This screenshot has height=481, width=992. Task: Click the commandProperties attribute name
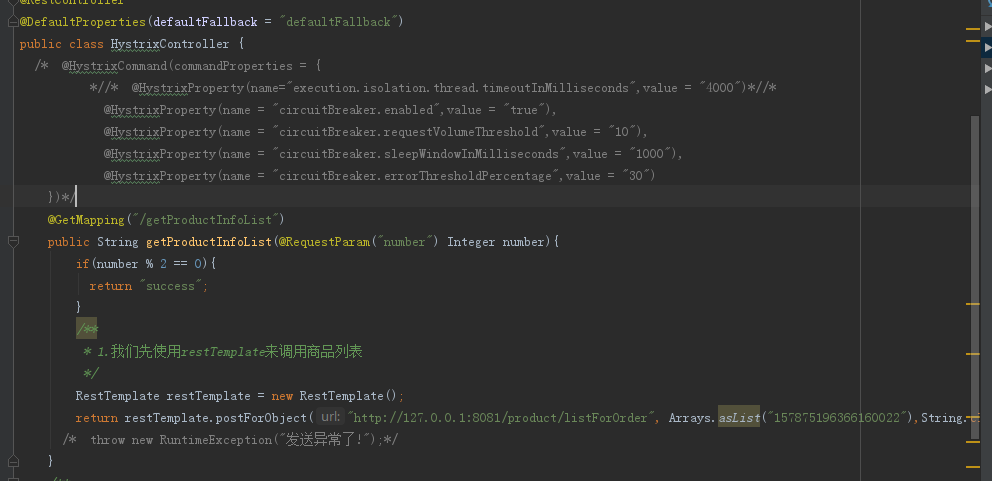[233, 66]
